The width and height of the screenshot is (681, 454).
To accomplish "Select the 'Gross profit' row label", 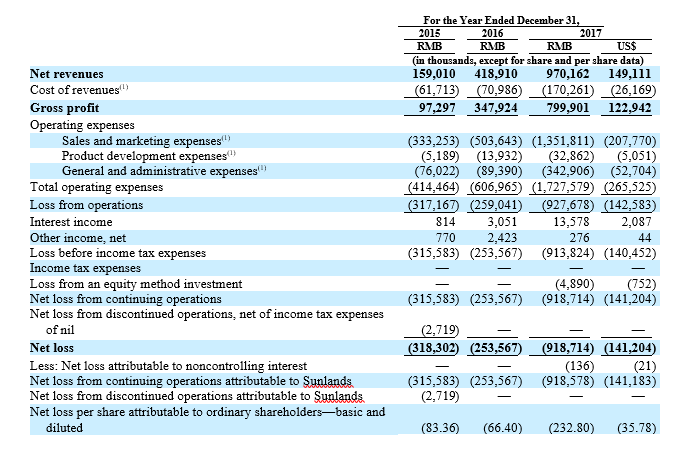I will tap(64, 108).
